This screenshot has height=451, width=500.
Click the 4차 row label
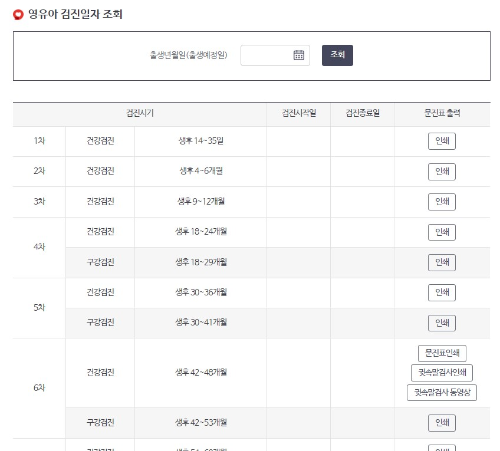[x=39, y=247]
